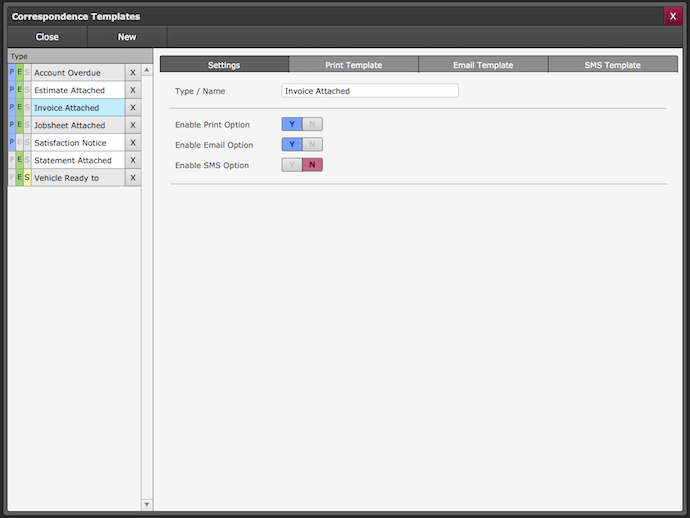Image resolution: width=690 pixels, height=518 pixels.
Task: Open the Email Template tab
Action: pos(483,65)
